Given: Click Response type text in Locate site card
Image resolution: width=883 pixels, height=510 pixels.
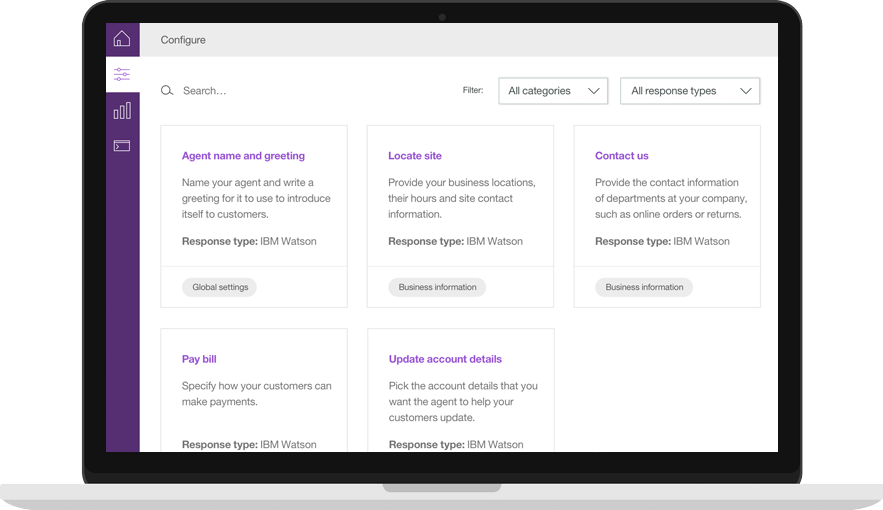Looking at the screenshot, I should tap(455, 241).
